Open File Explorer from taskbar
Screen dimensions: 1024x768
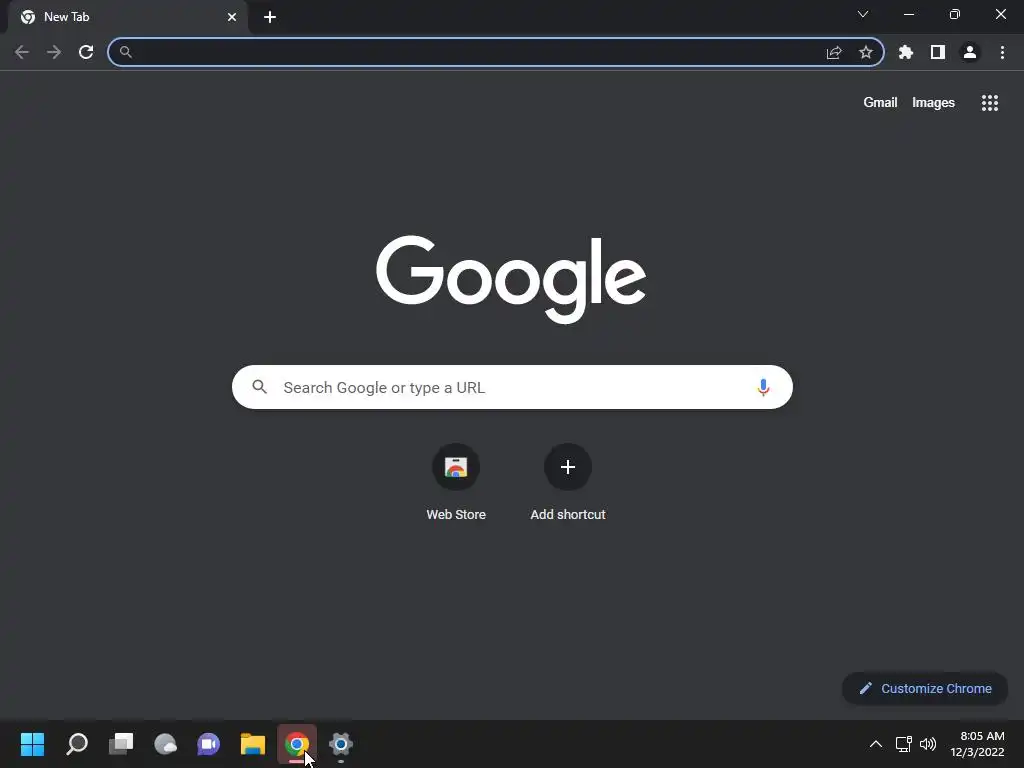[x=253, y=744]
